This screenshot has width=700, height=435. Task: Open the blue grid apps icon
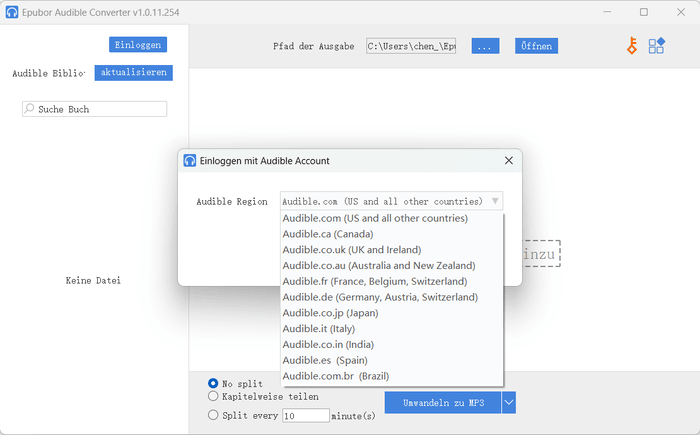click(x=656, y=46)
